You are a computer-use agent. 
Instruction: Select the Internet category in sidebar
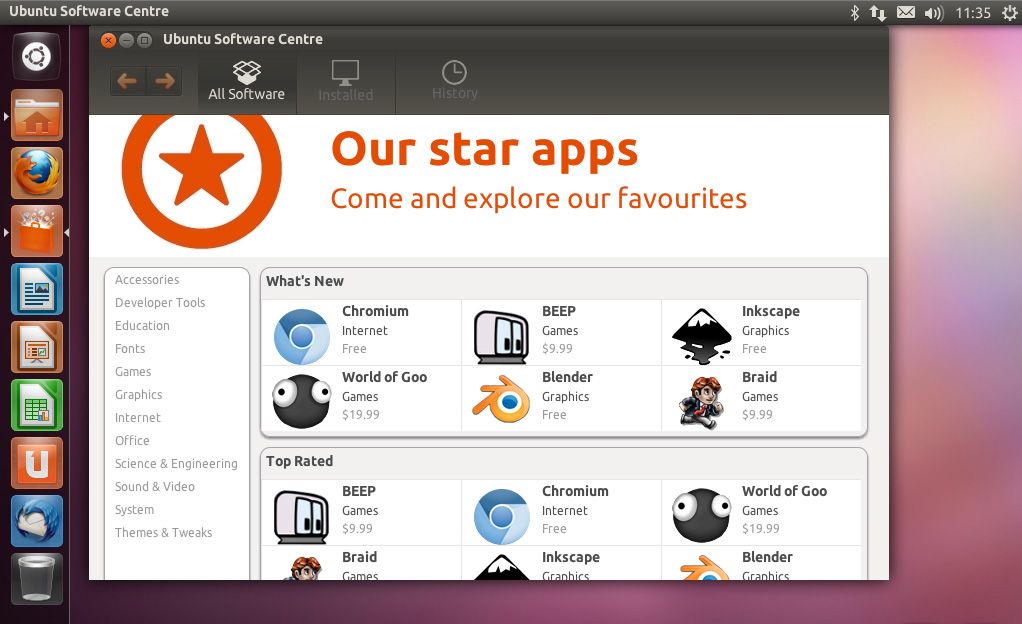coord(138,417)
